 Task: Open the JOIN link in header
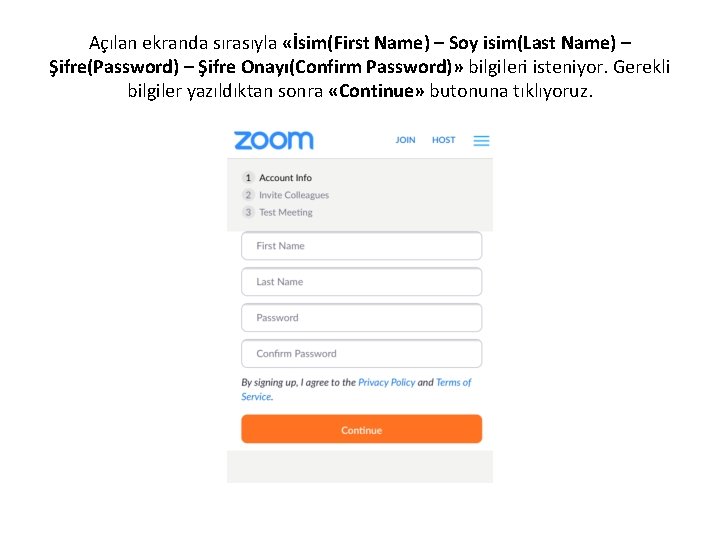[405, 140]
